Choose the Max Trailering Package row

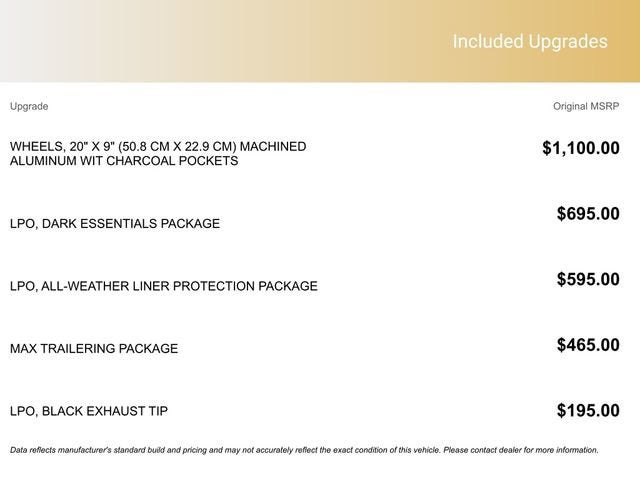point(94,349)
